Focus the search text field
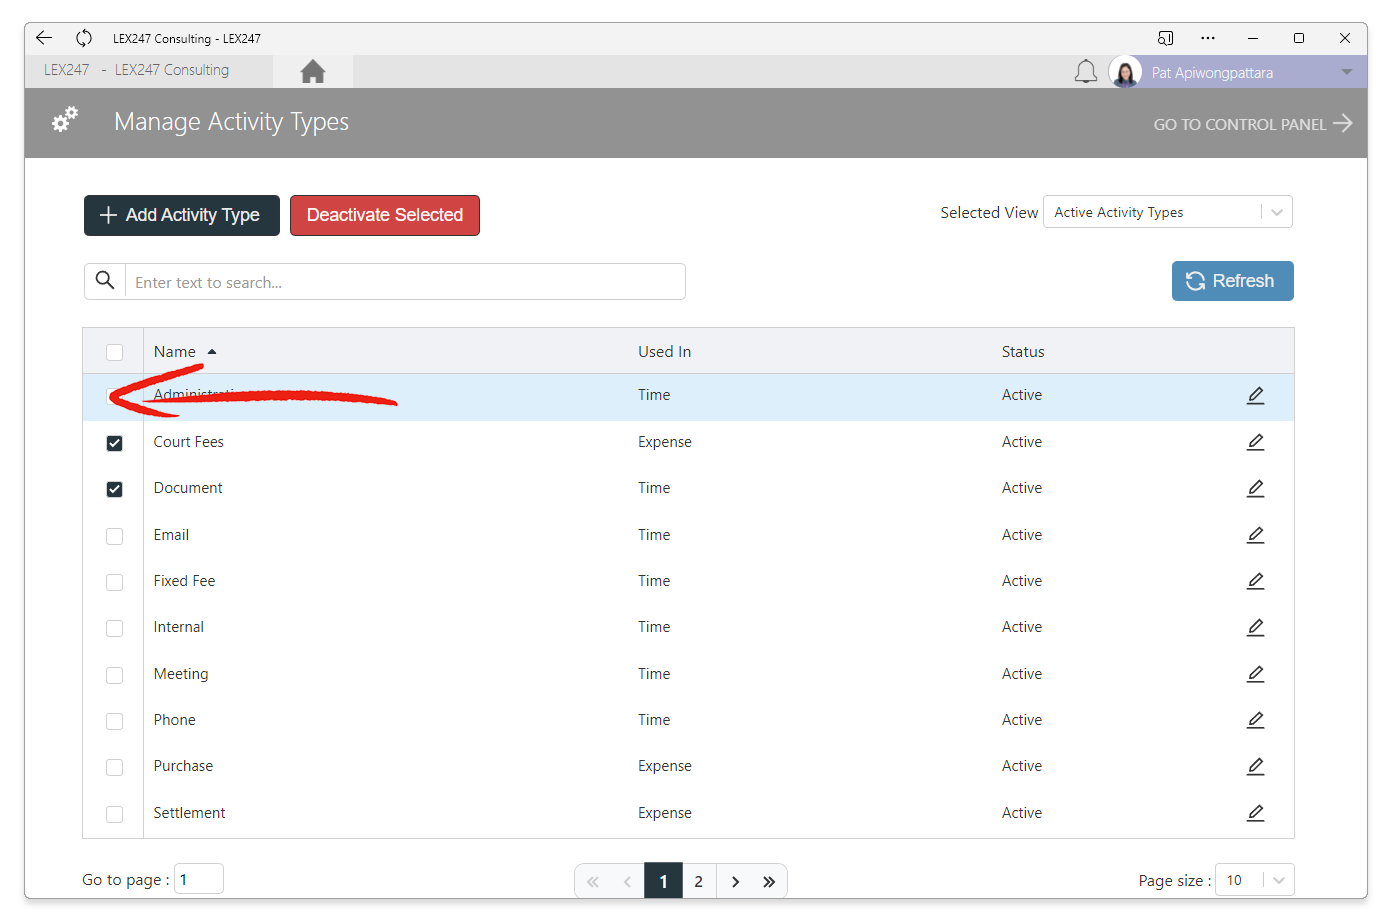 (405, 282)
